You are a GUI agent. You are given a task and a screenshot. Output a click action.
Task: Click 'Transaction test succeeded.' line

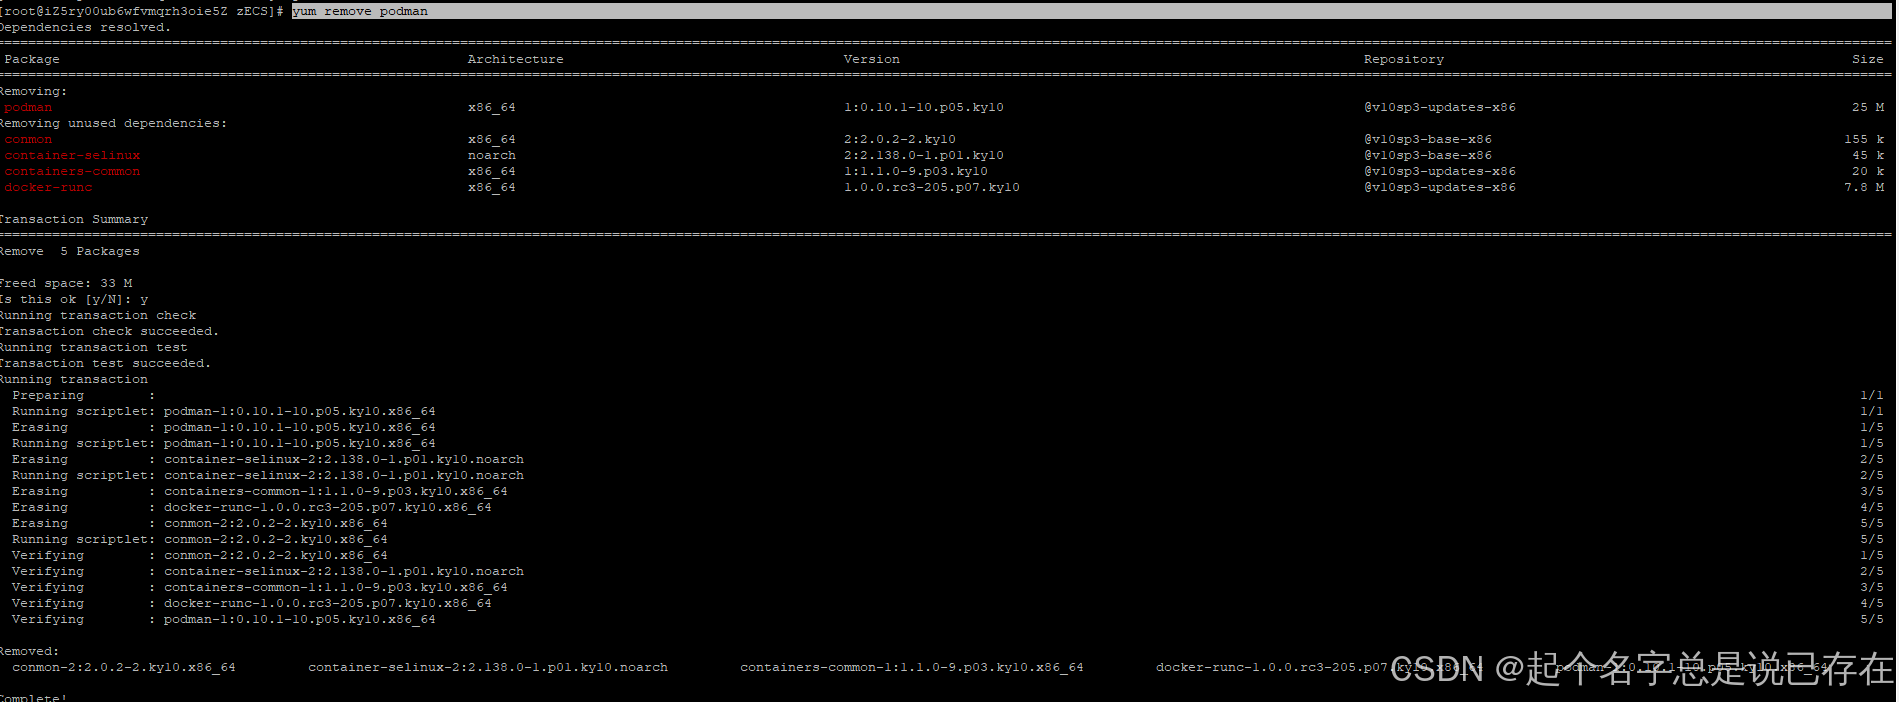tap(105, 363)
